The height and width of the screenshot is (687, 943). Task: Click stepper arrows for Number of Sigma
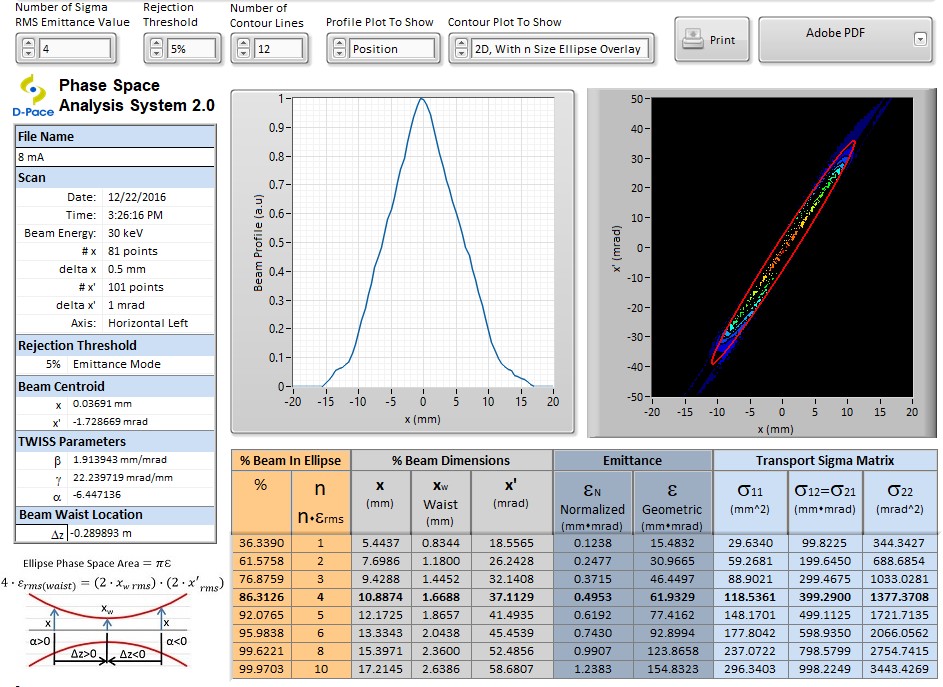pos(28,48)
